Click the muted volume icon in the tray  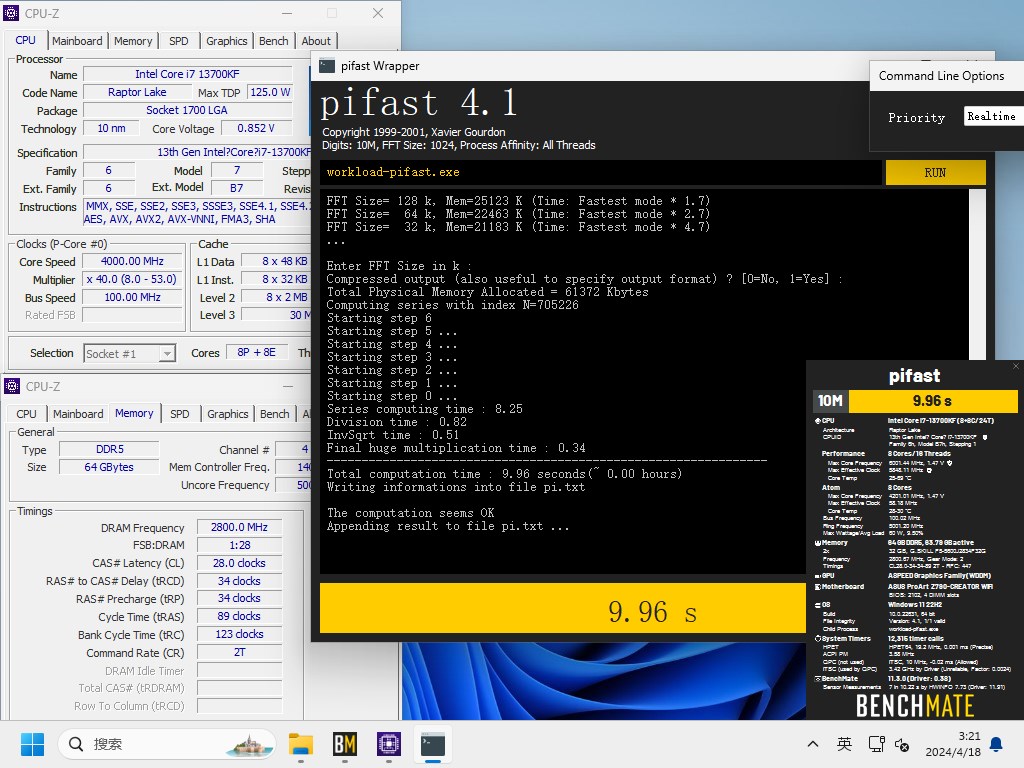902,744
